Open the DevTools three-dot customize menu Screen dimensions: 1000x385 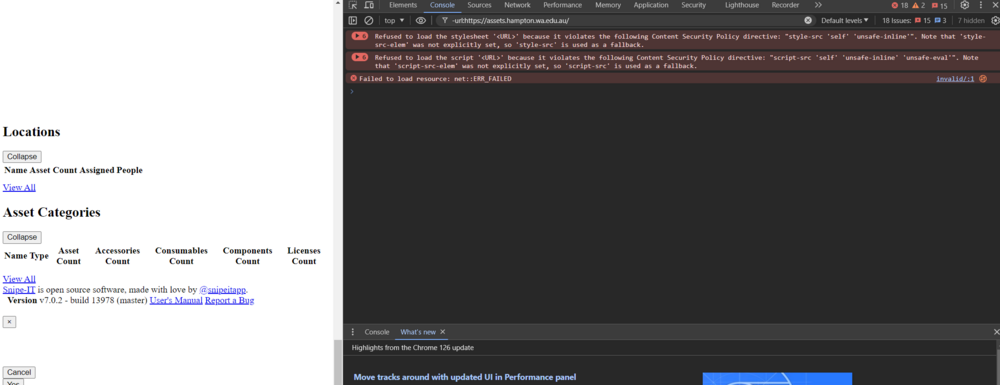(x=981, y=5)
